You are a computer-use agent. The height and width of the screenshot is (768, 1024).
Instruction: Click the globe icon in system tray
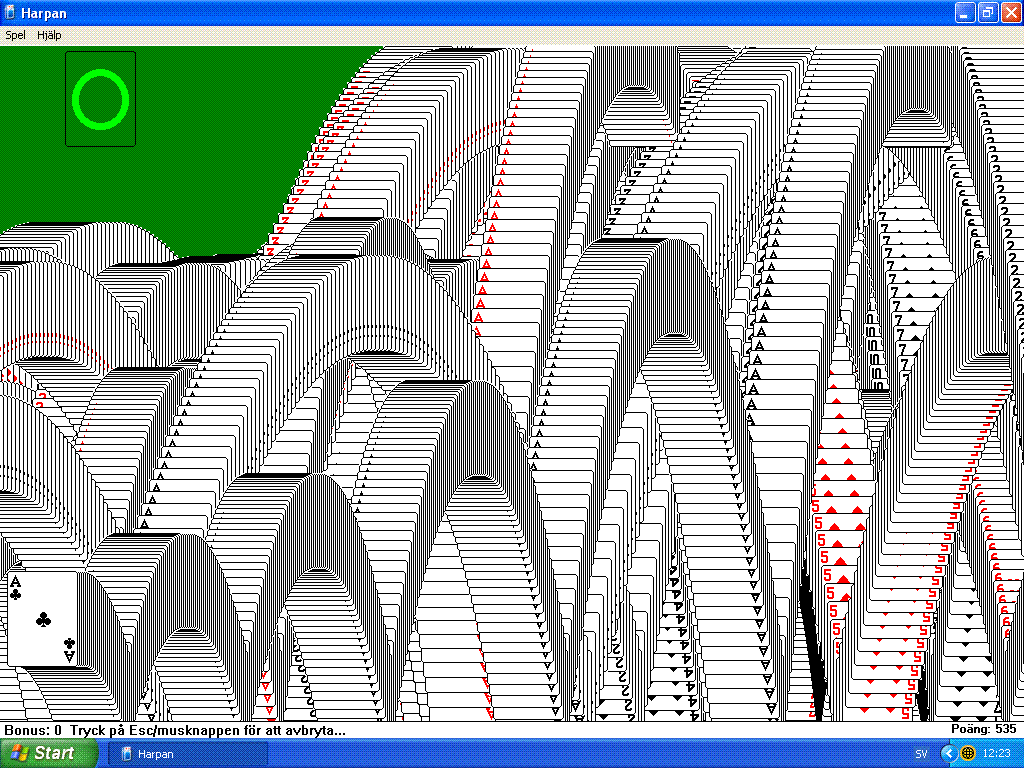[968, 754]
